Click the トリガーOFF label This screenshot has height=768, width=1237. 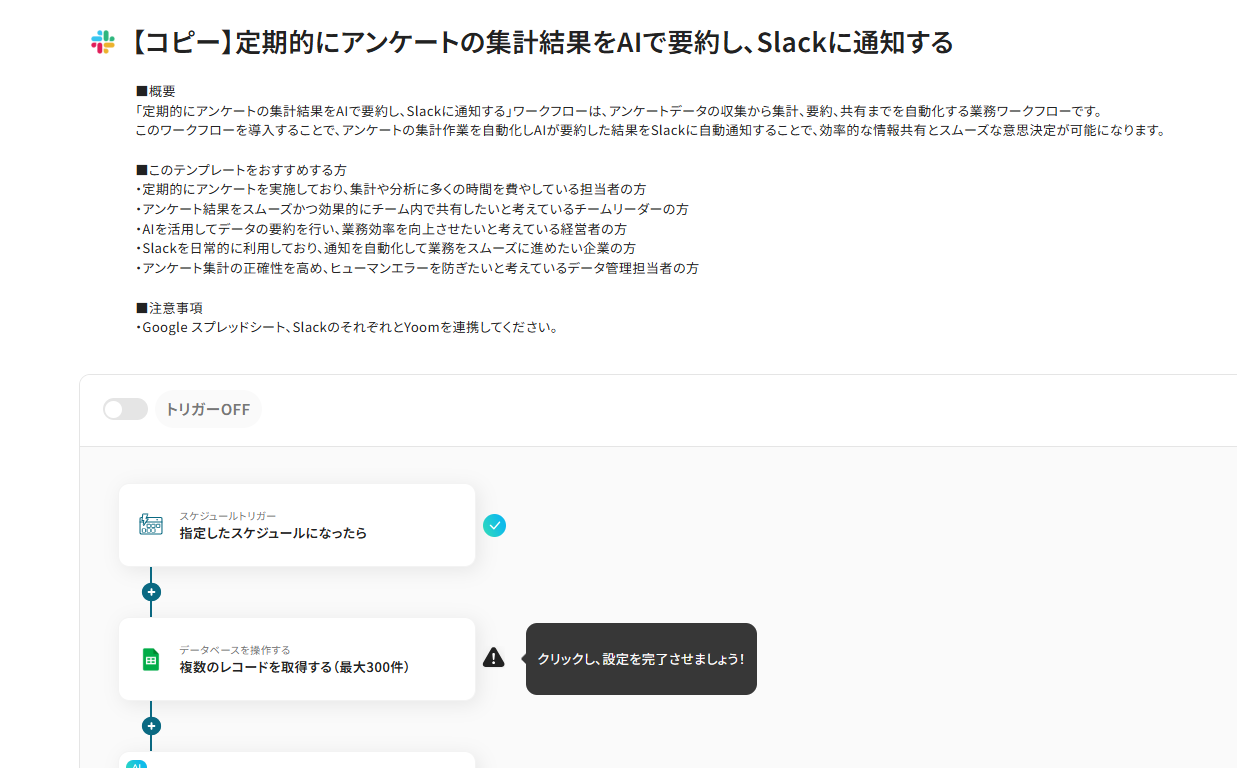point(208,409)
